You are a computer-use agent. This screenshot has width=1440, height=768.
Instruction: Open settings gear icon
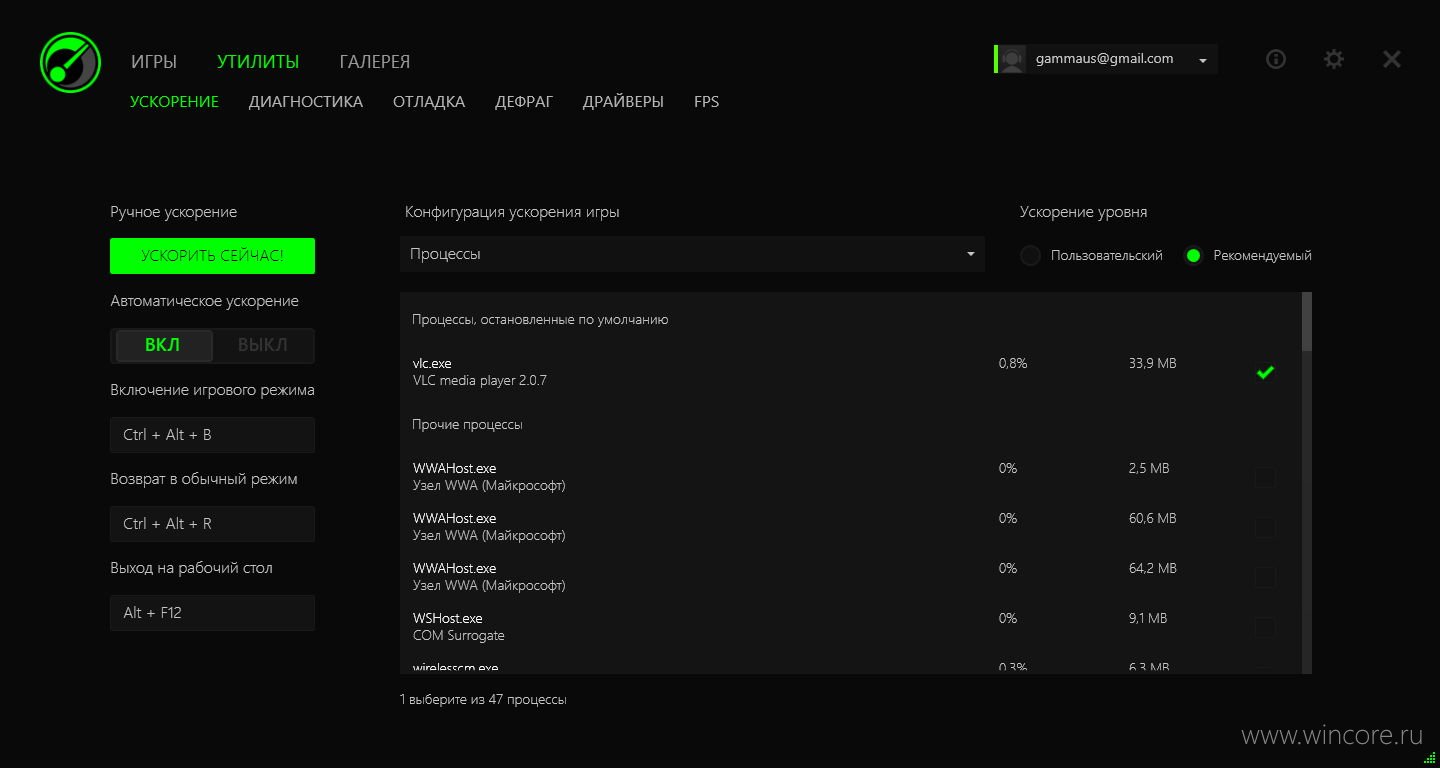click(x=1334, y=59)
